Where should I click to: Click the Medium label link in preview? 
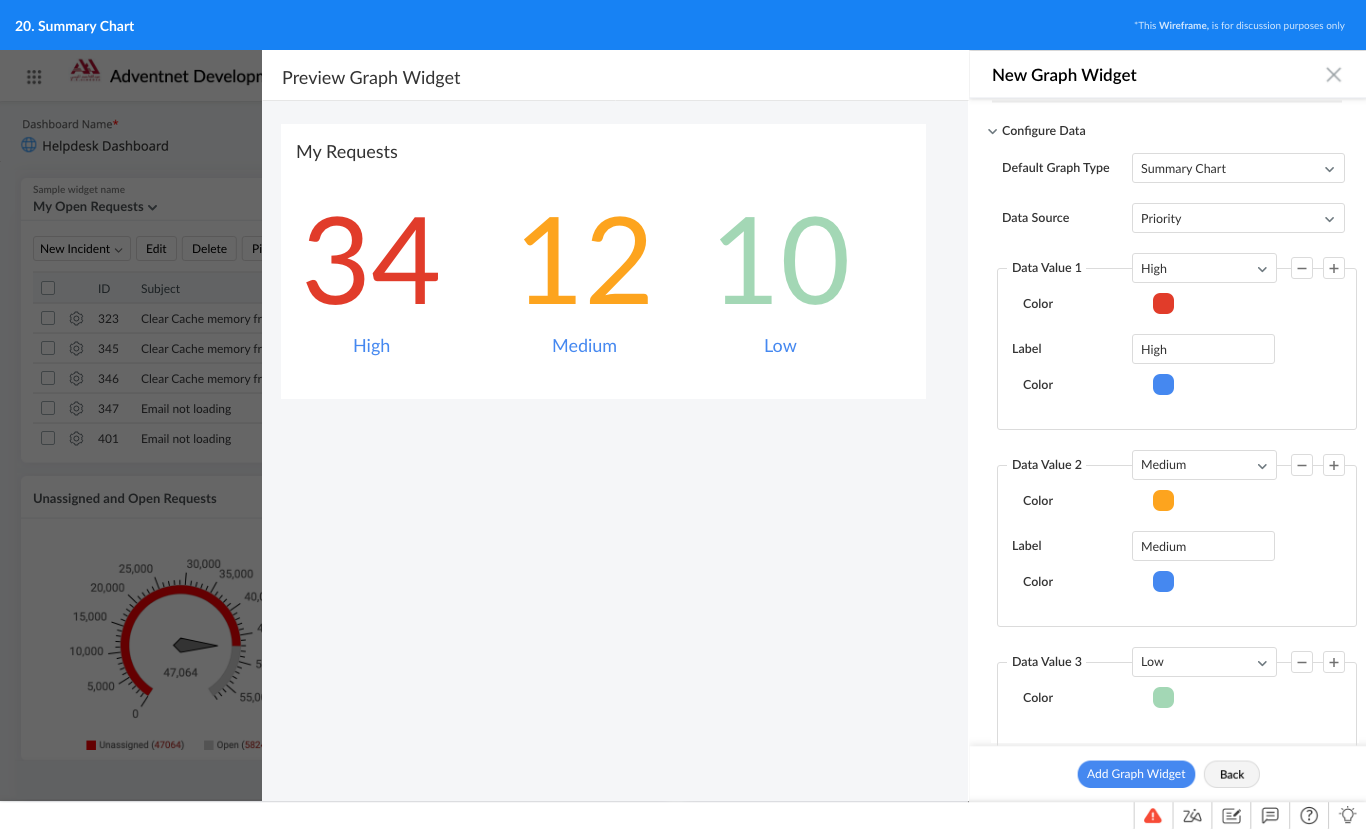(x=584, y=346)
